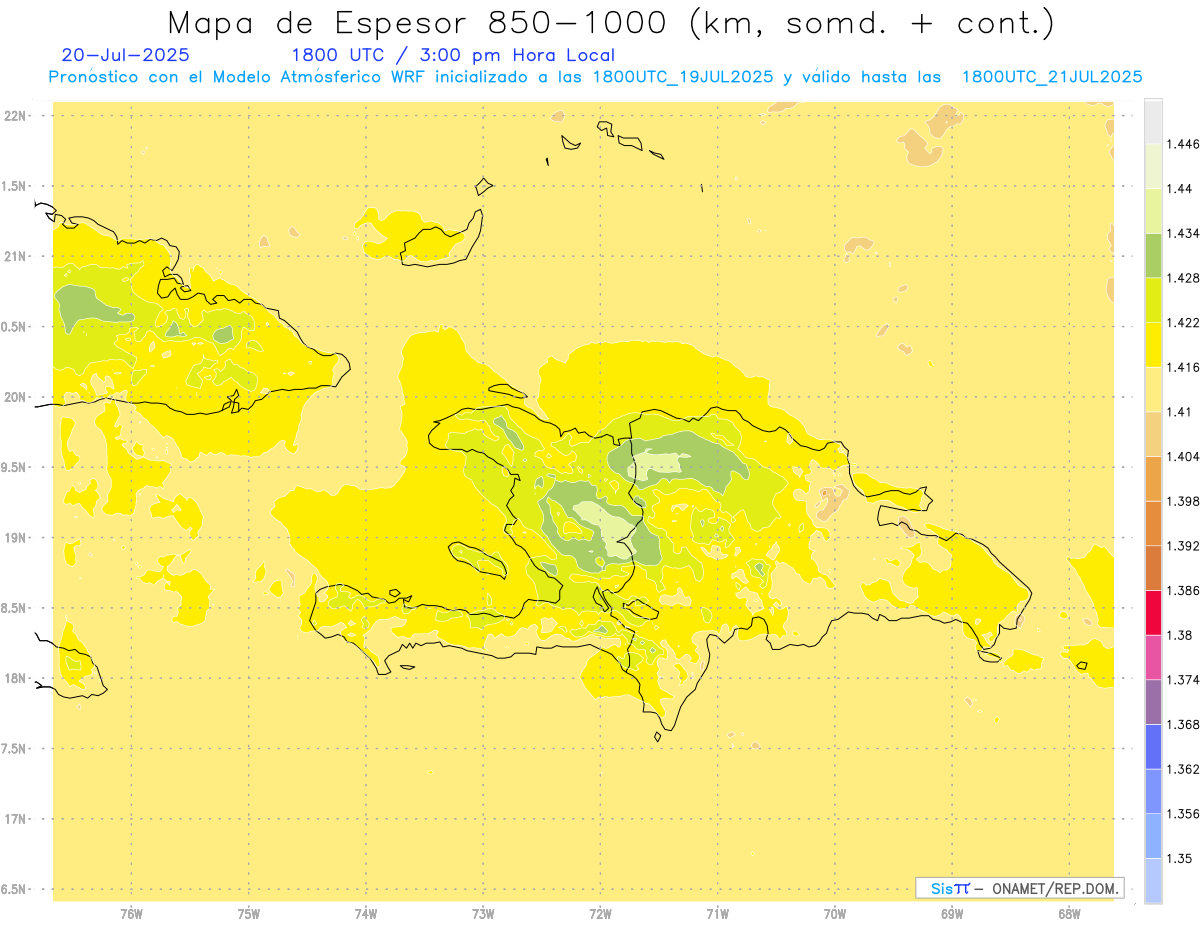Click the 19N latitude label
This screenshot has width=1200, height=927.
(x=14, y=537)
